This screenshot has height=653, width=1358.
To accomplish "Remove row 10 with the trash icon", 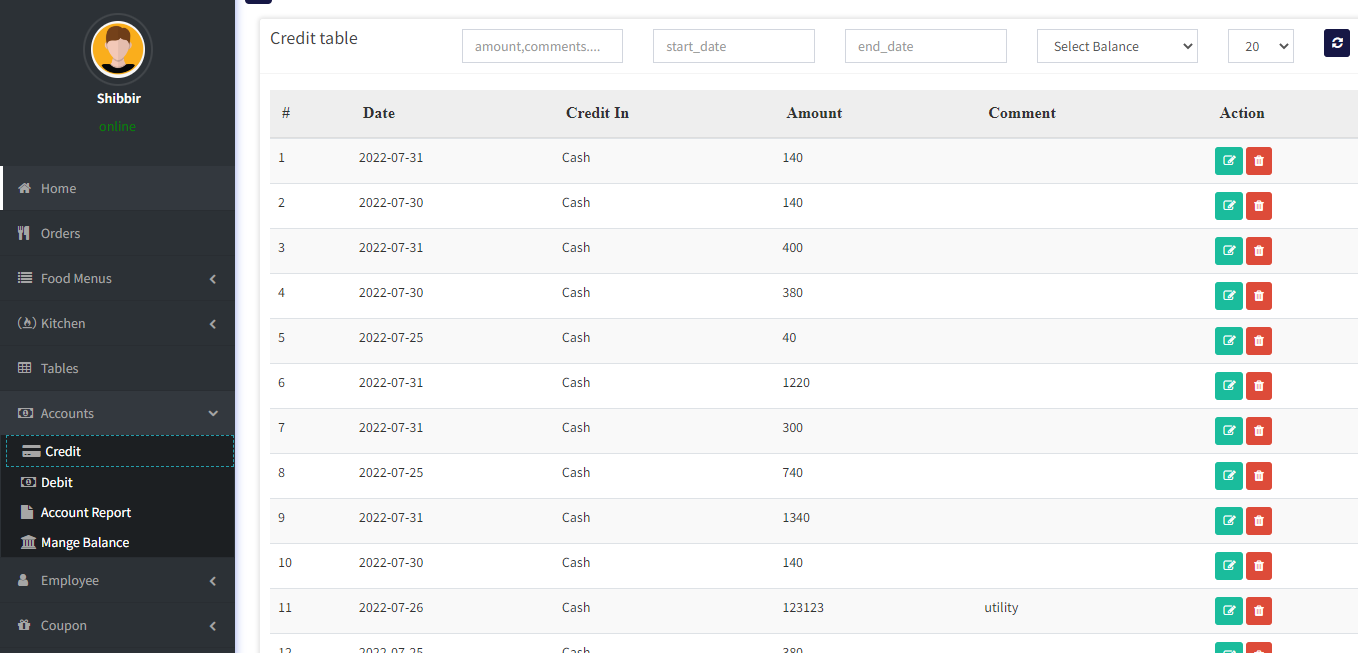I will click(x=1259, y=566).
